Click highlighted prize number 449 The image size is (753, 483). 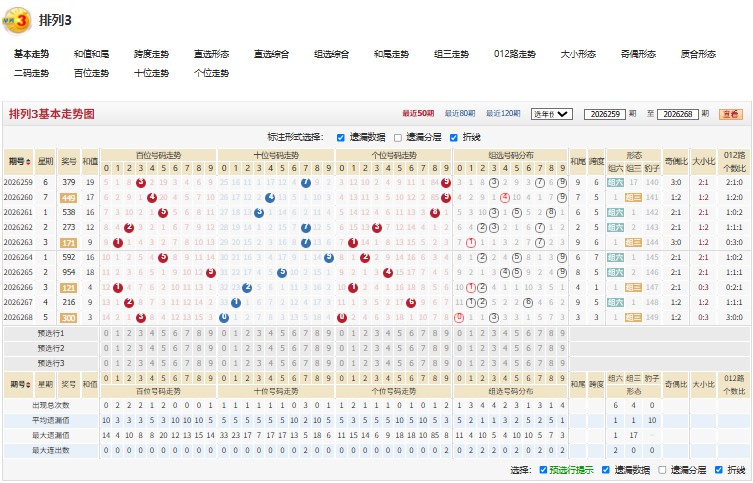pyautogui.click(x=69, y=198)
